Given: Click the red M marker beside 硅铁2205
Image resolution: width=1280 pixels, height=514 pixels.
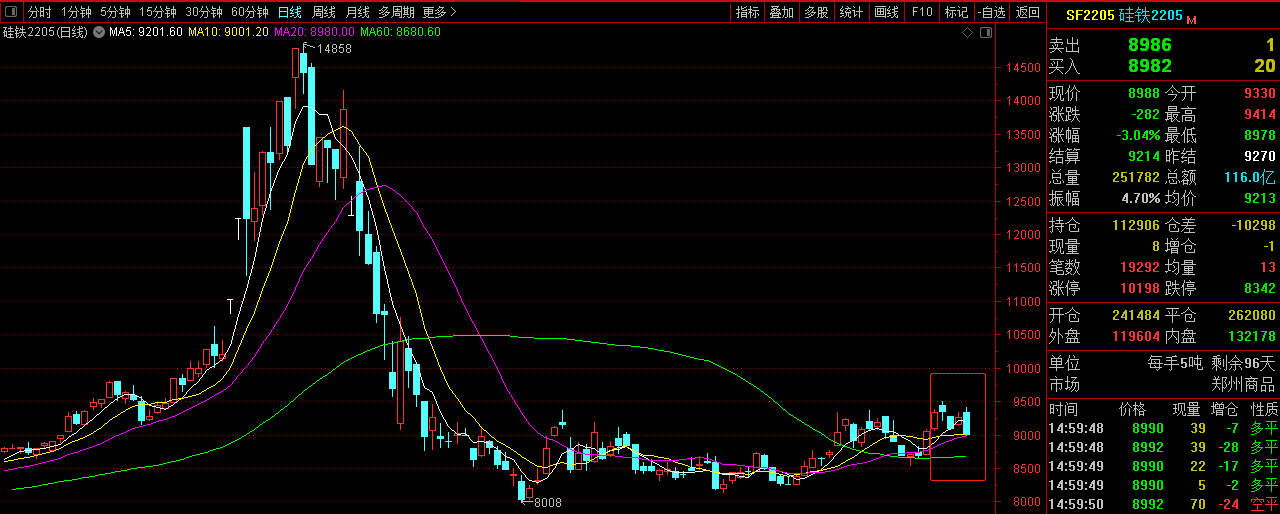Looking at the screenshot, I should [1192, 18].
